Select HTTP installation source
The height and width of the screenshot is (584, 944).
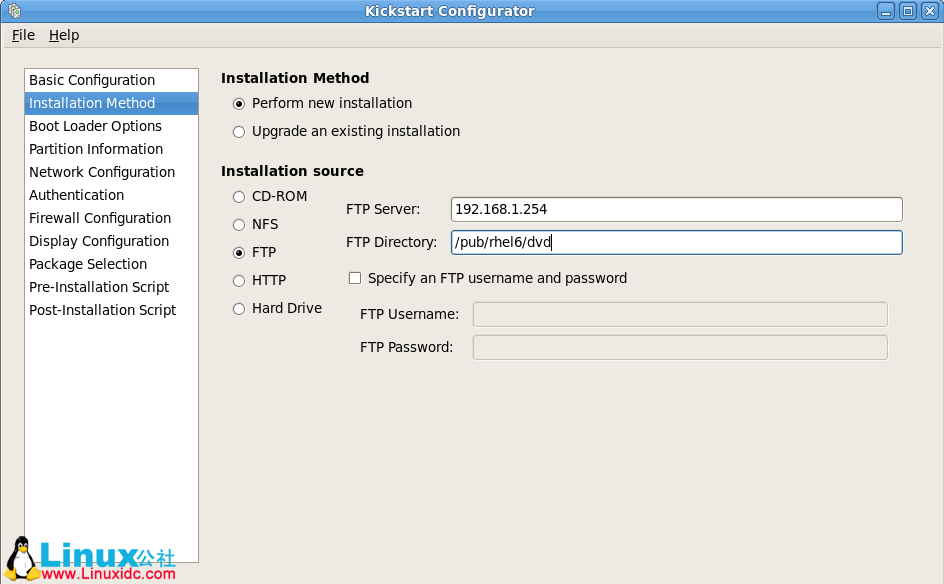tap(239, 281)
